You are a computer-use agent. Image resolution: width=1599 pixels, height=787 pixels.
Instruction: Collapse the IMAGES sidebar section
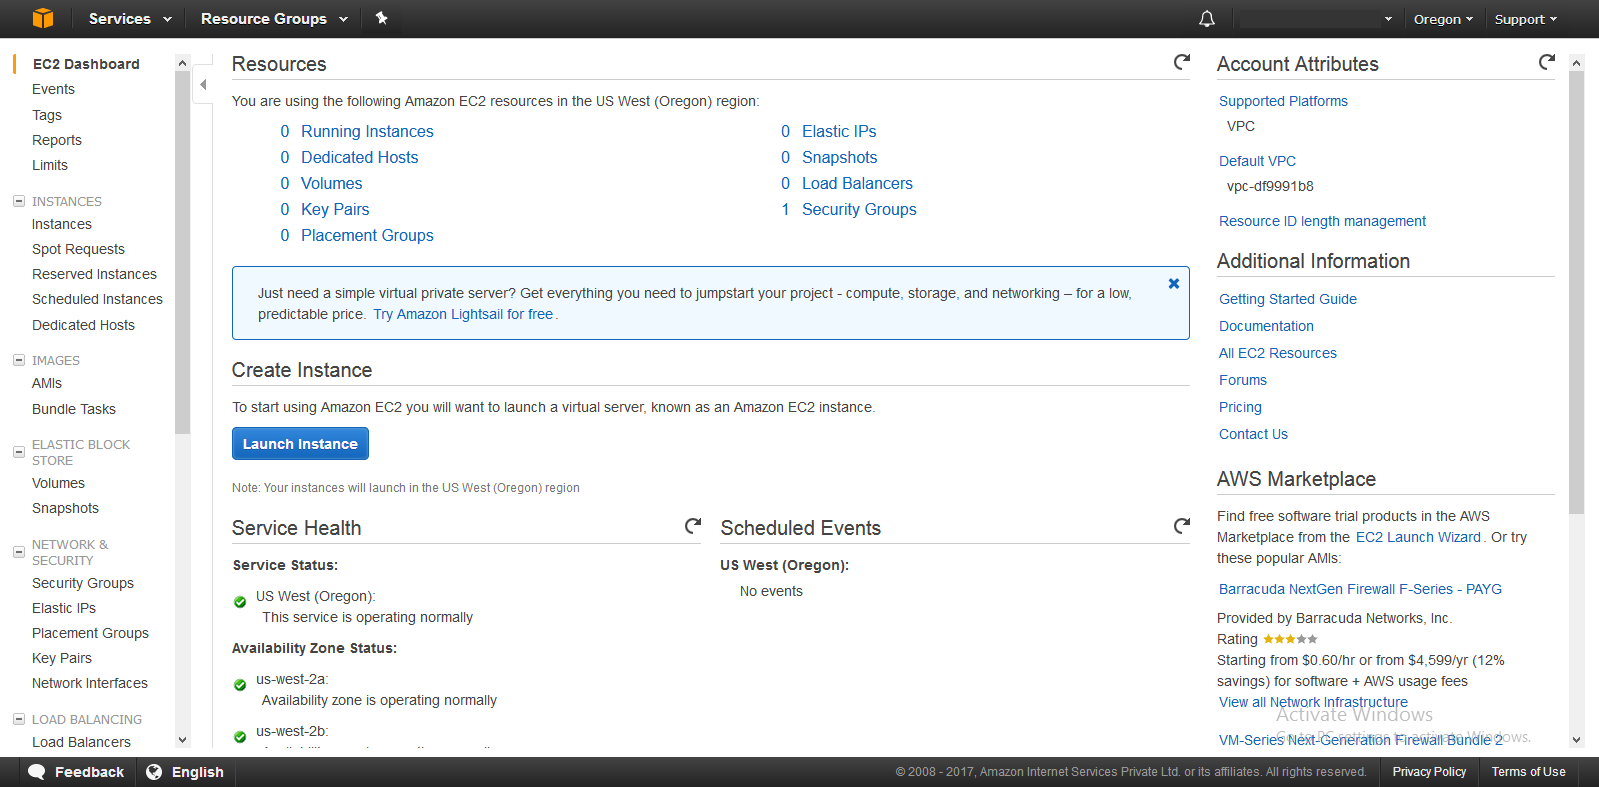coord(19,360)
